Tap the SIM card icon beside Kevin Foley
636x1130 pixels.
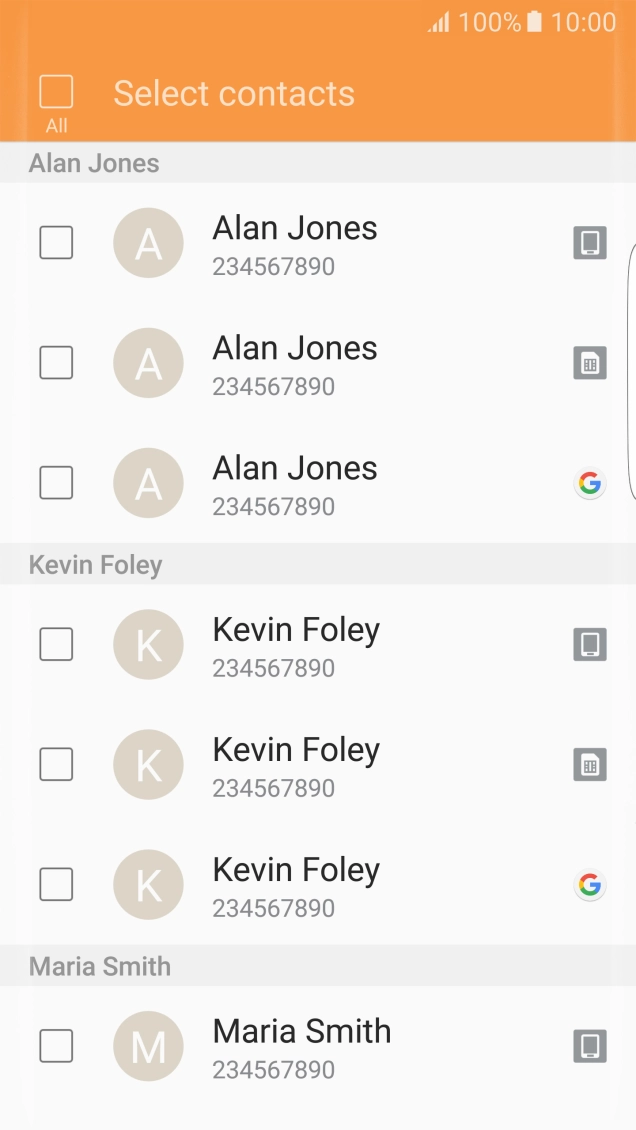[x=590, y=765]
